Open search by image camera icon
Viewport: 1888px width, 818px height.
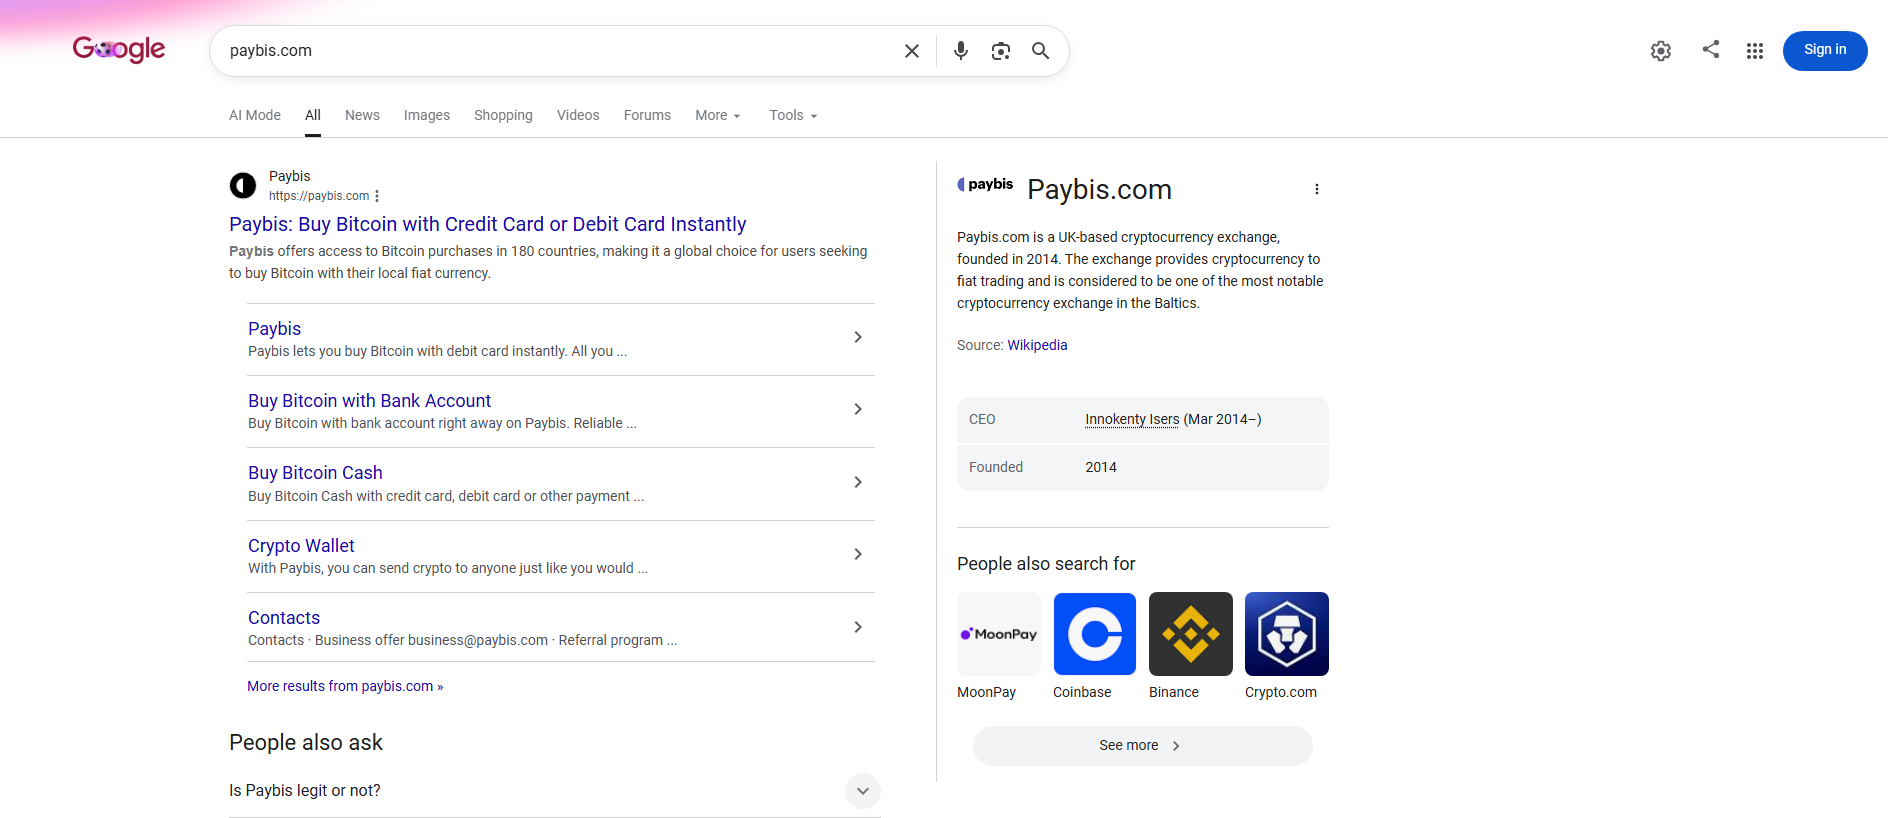point(1001,51)
